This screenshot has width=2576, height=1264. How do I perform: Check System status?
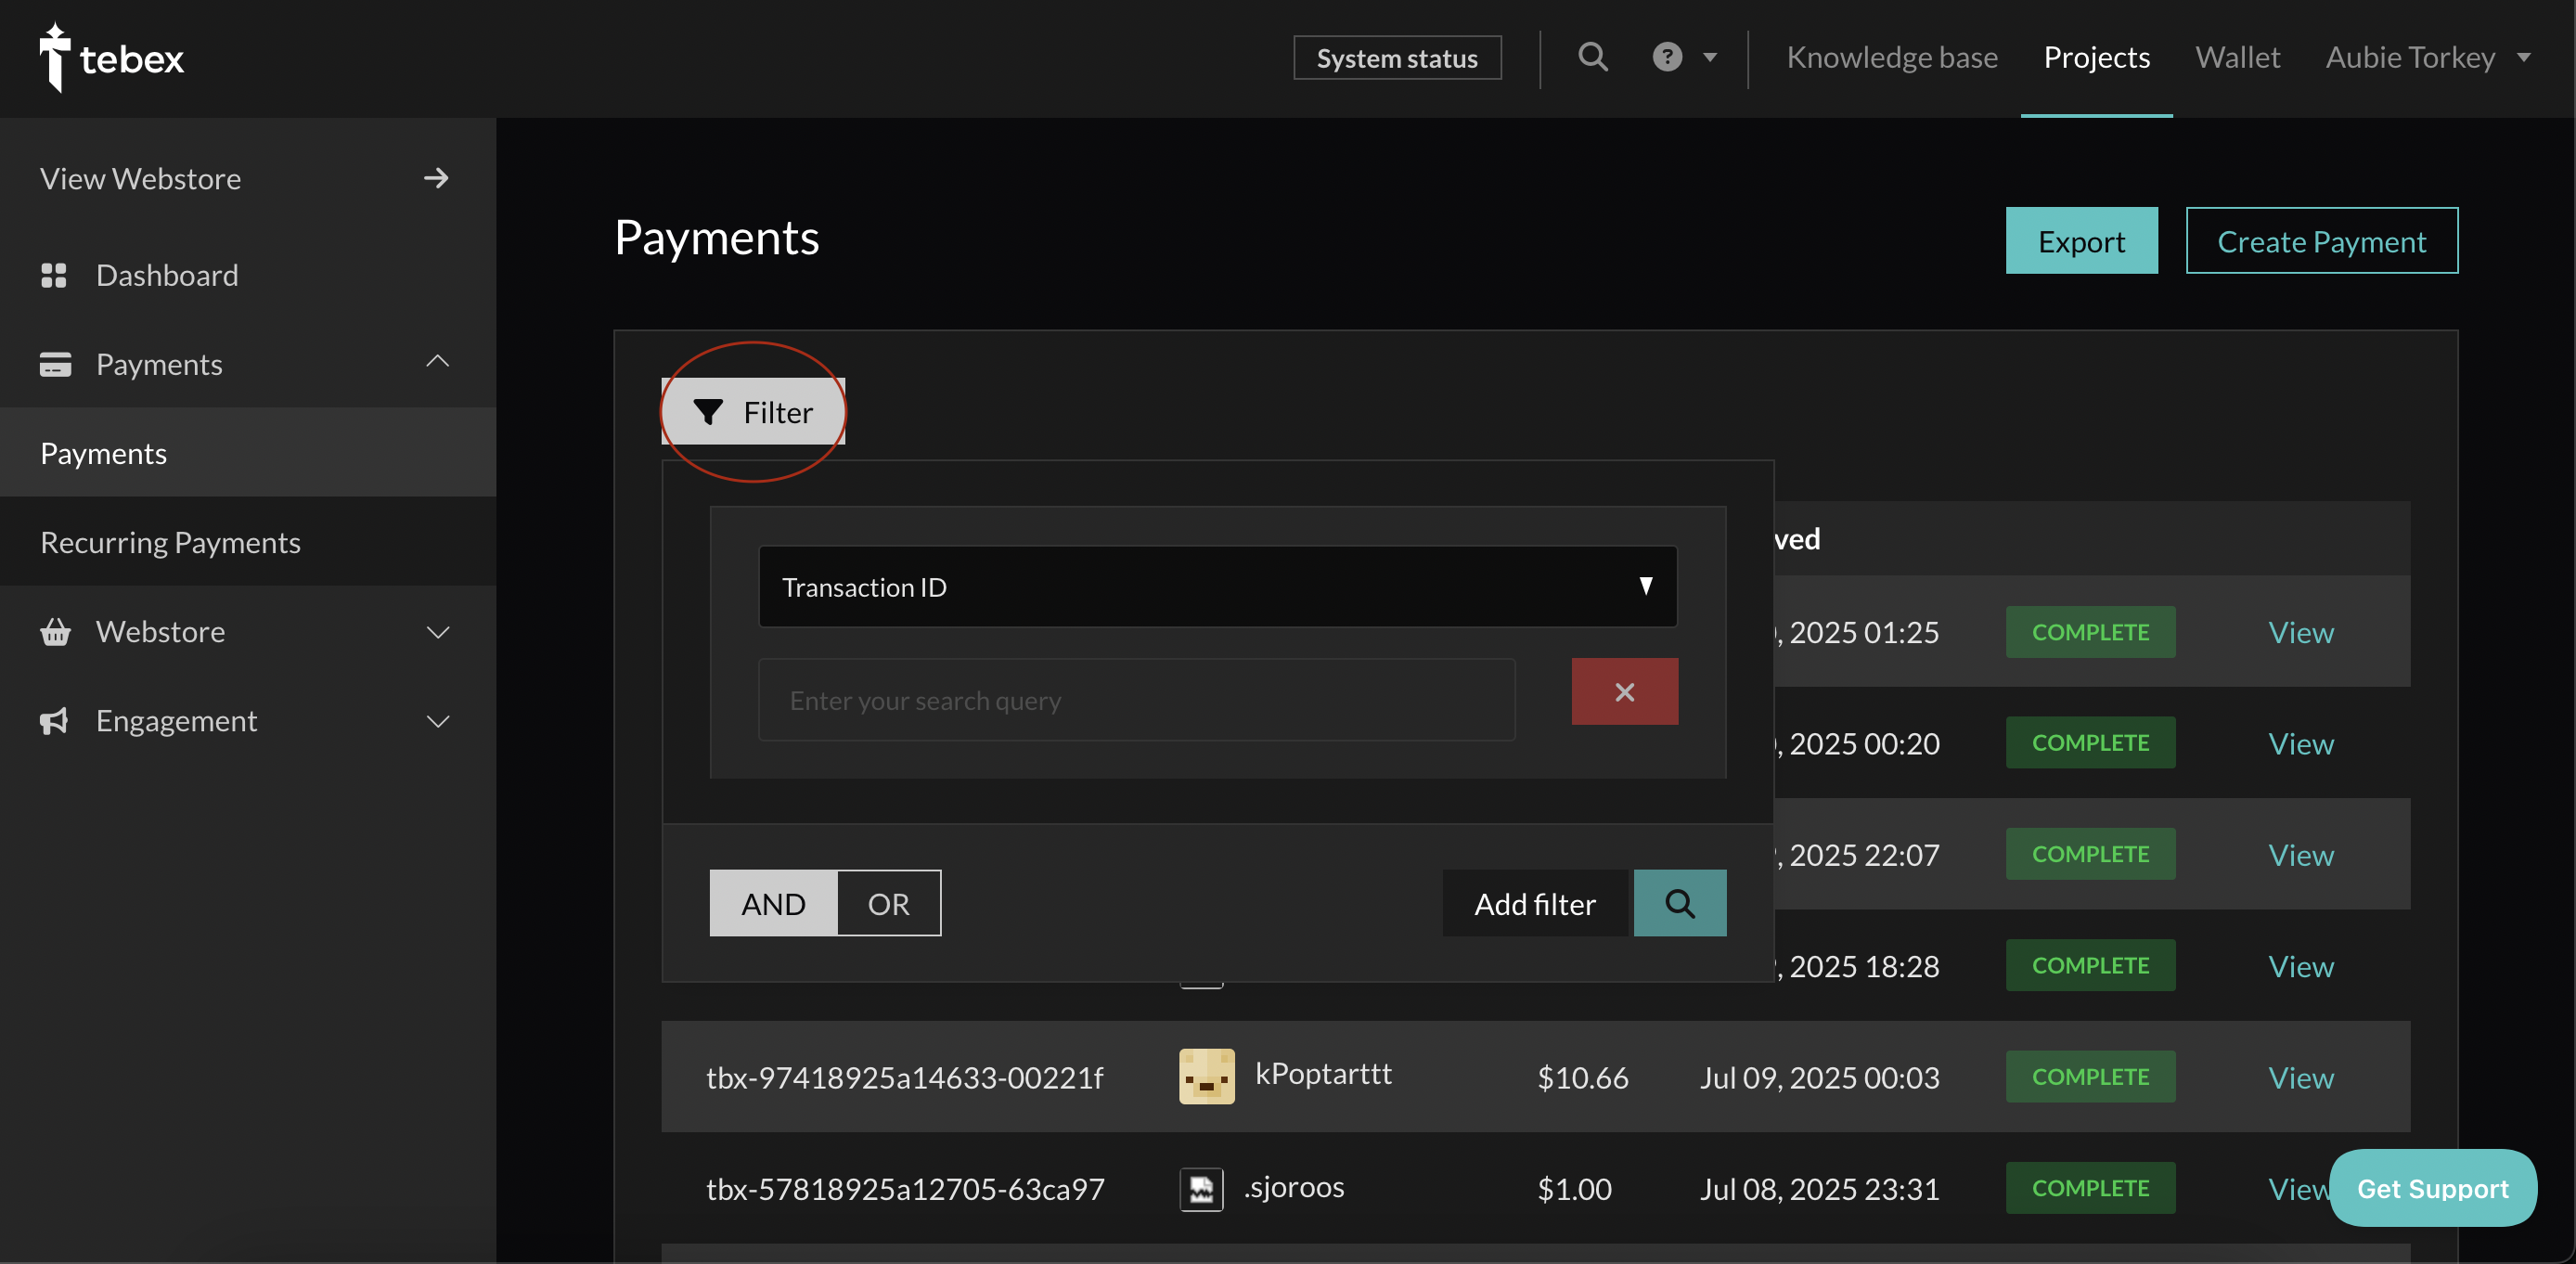tap(1397, 58)
